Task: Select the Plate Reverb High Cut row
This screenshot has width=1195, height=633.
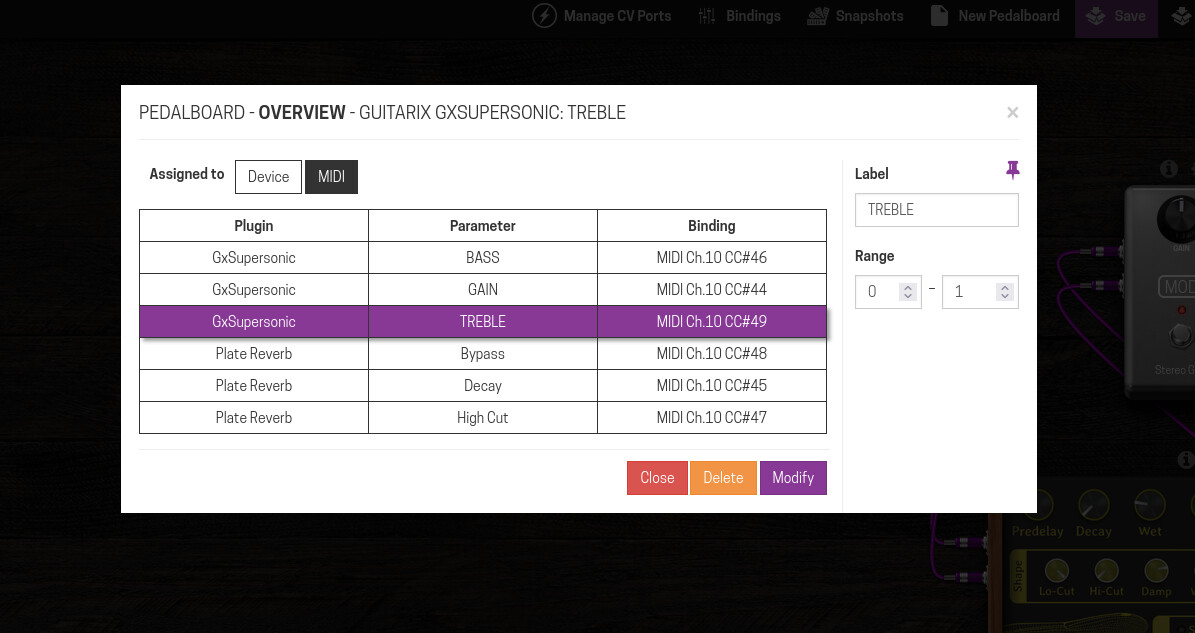Action: pos(482,418)
